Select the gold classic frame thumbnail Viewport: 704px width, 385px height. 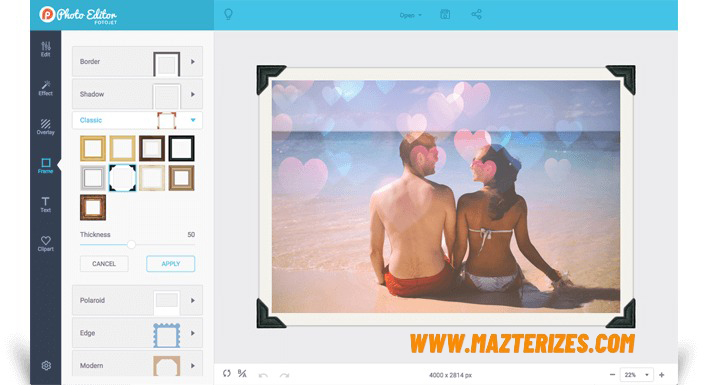pyautogui.click(x=93, y=148)
